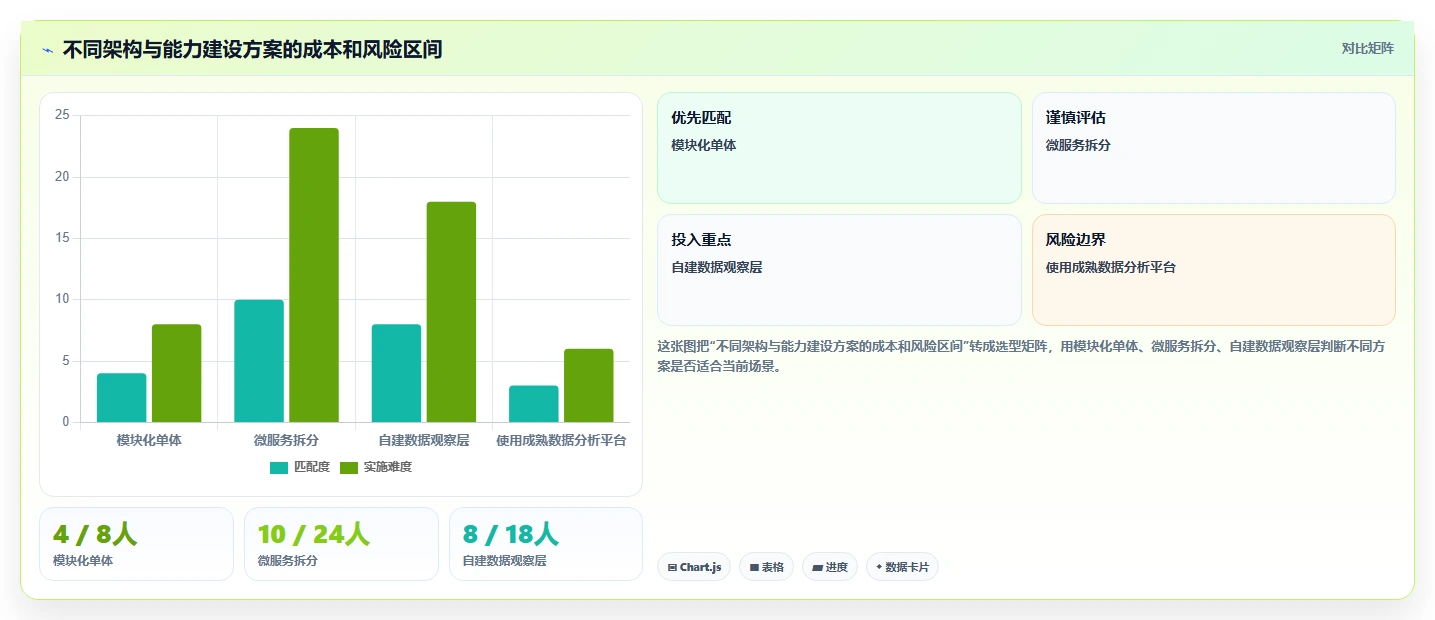Click the Chart.js tag icon
Viewport: 1435px width, 620px height.
click(x=672, y=567)
